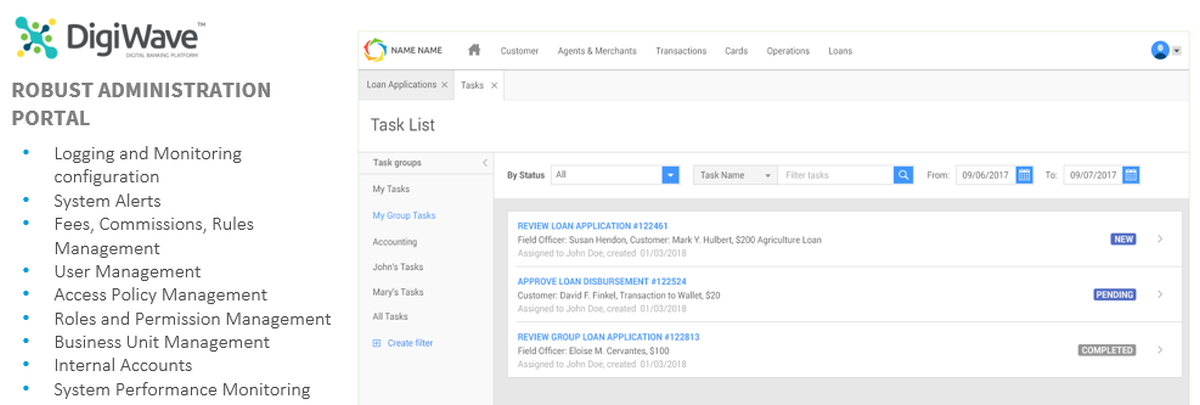Click the search magnifier button

click(x=904, y=175)
